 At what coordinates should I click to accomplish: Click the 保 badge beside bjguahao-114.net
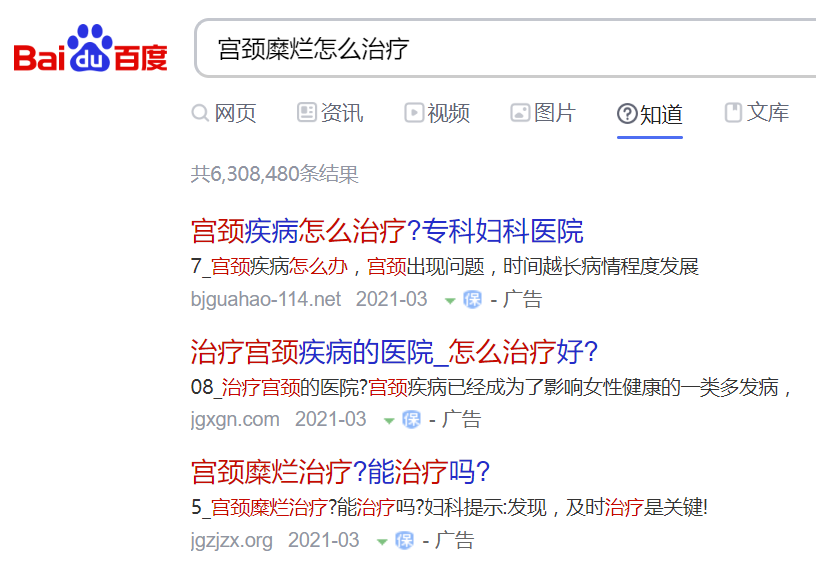coord(473,299)
